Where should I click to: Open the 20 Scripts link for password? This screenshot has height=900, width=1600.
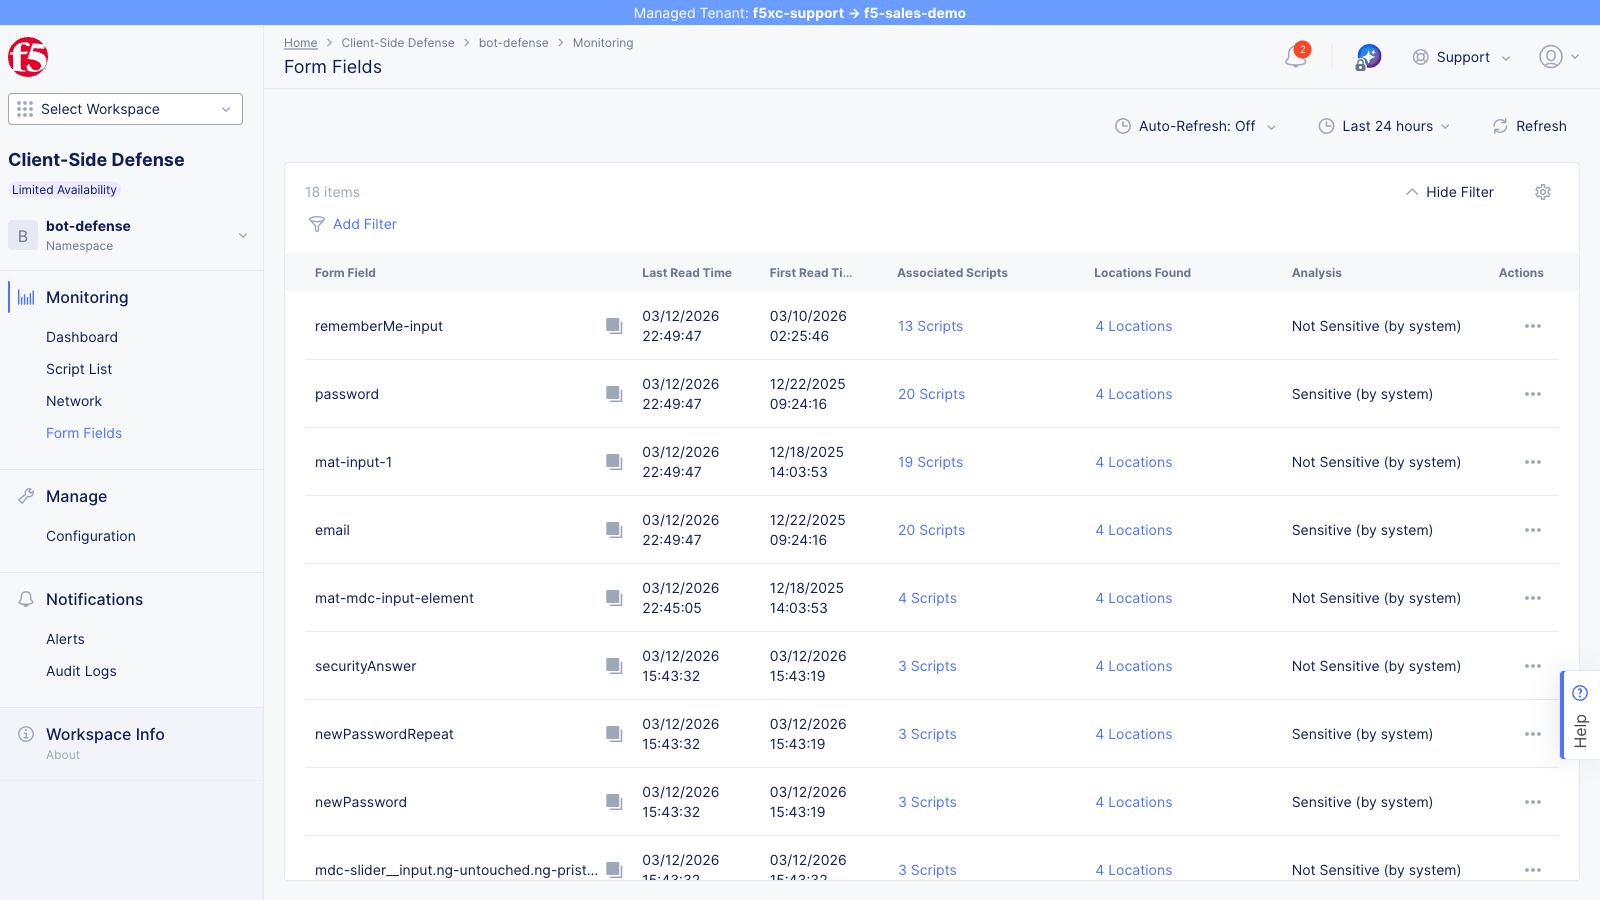coord(931,394)
